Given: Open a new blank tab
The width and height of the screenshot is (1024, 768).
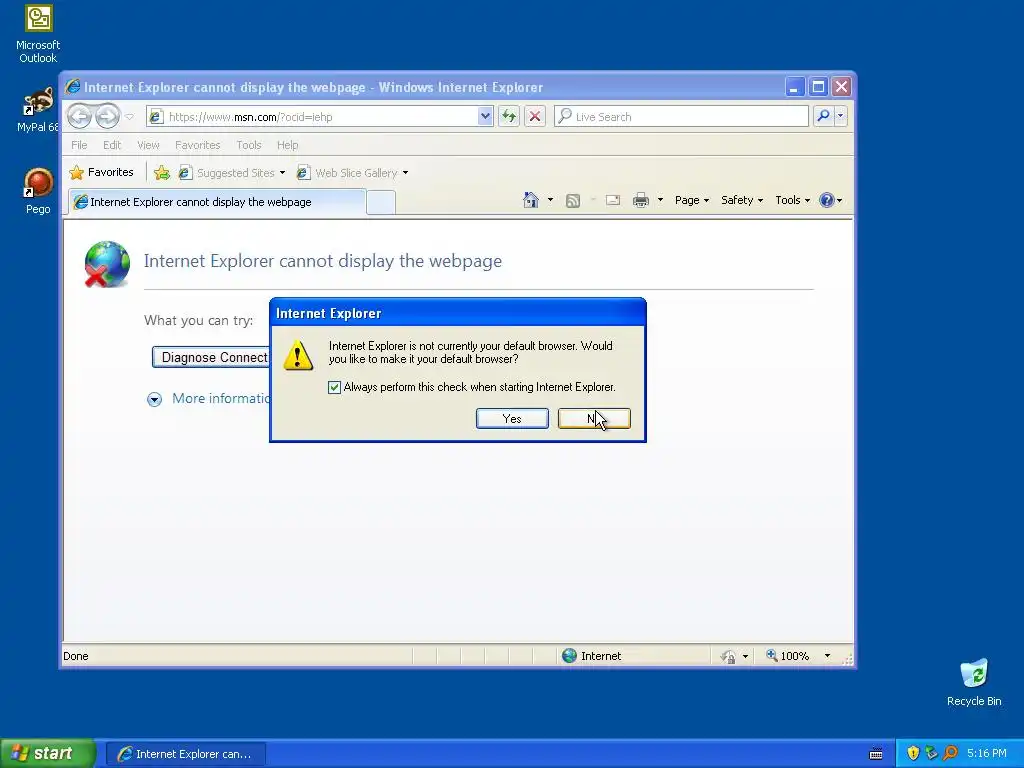Looking at the screenshot, I should 381,202.
